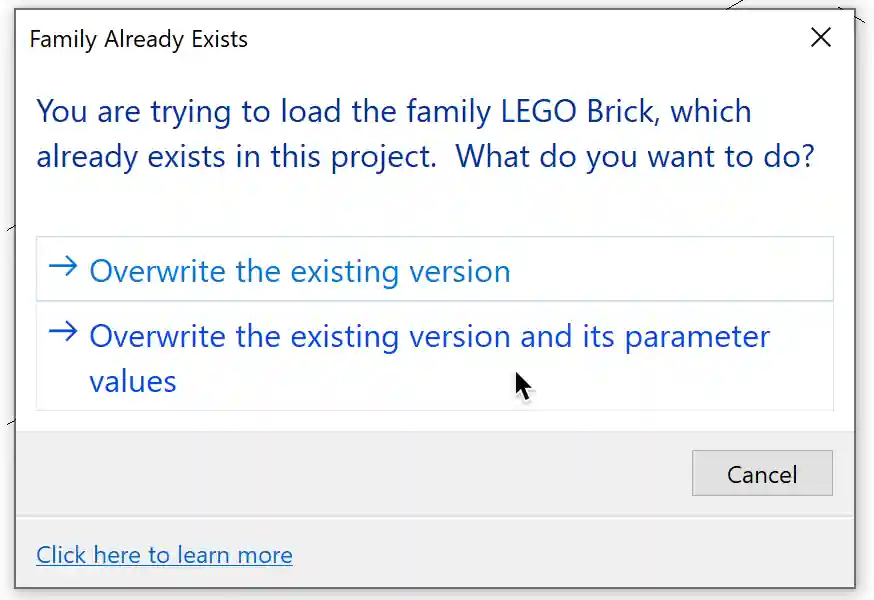Click the "What do you want to do?" question
This screenshot has width=874, height=600.
tap(635, 157)
